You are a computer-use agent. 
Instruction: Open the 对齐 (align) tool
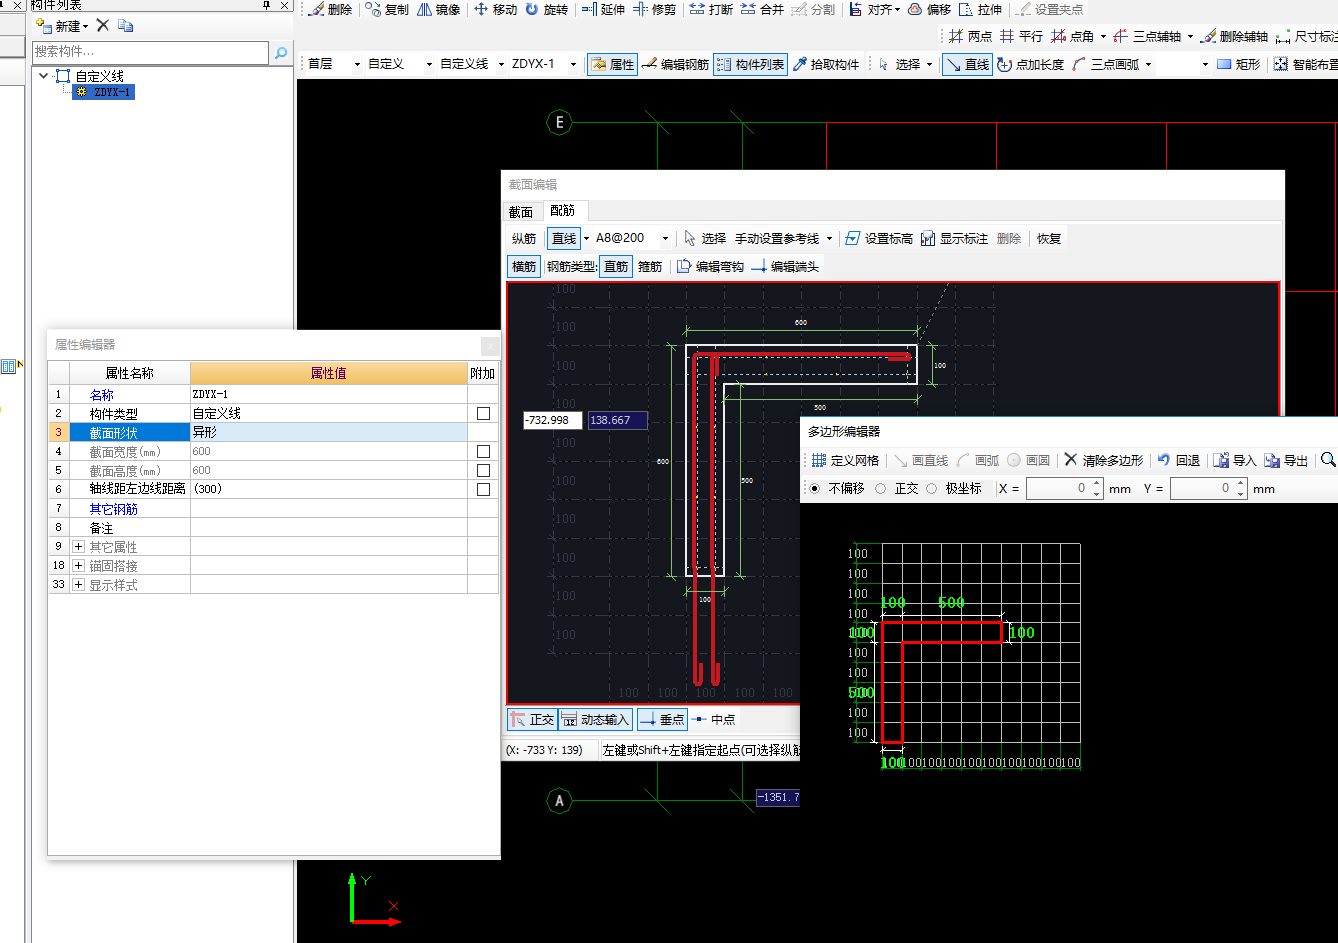875,9
